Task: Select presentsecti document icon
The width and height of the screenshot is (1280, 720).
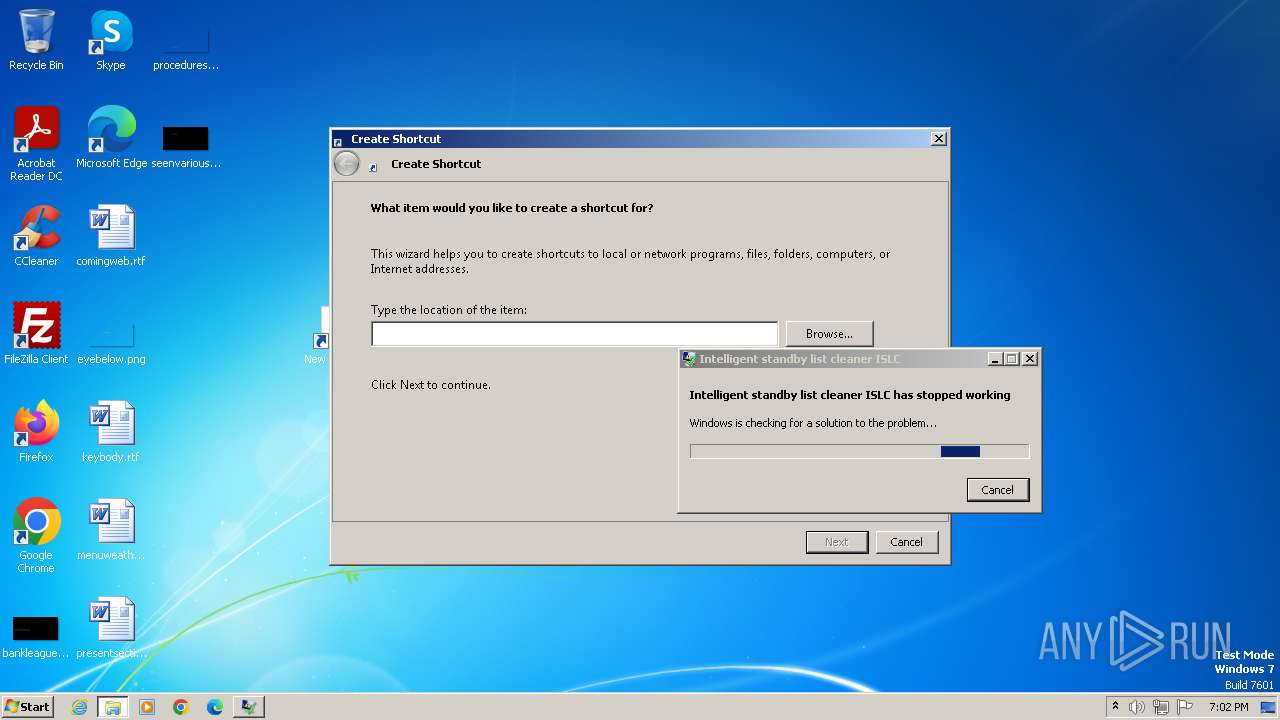Action: point(111,628)
